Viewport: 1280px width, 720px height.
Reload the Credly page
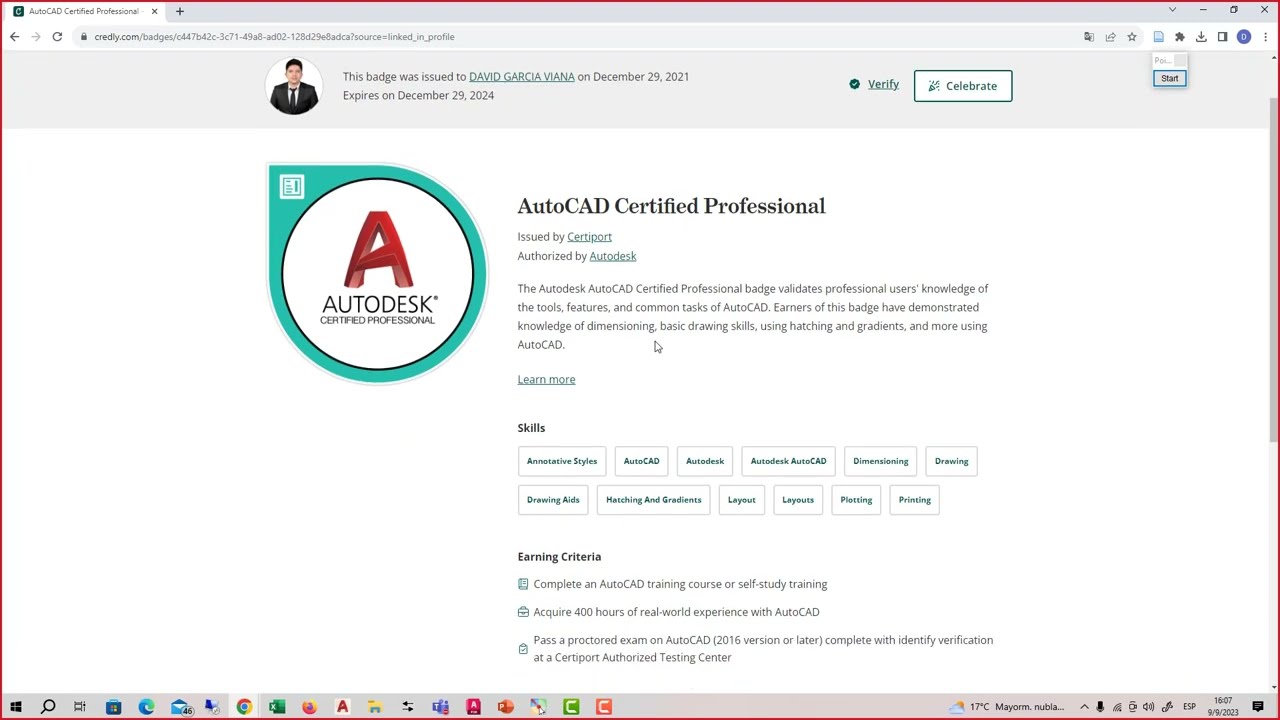[x=57, y=37]
